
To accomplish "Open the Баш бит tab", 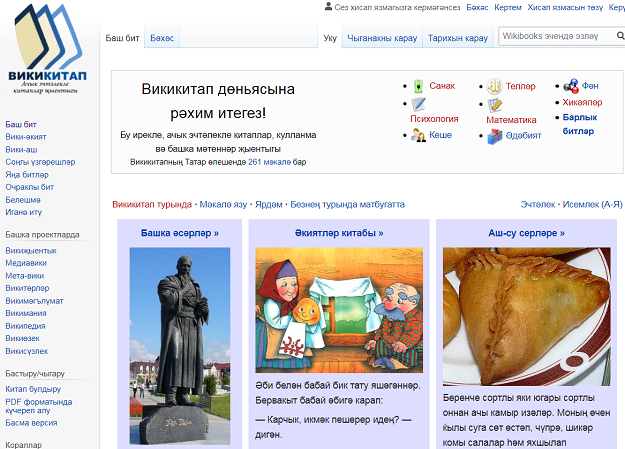I will click(x=122, y=38).
